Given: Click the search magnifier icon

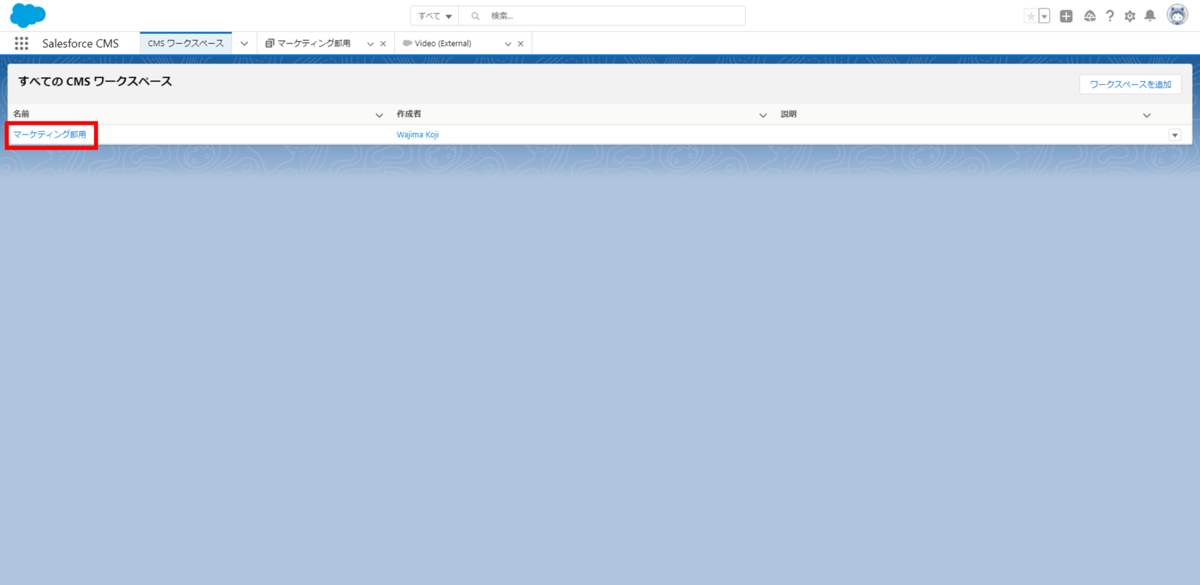Looking at the screenshot, I should tap(475, 16).
